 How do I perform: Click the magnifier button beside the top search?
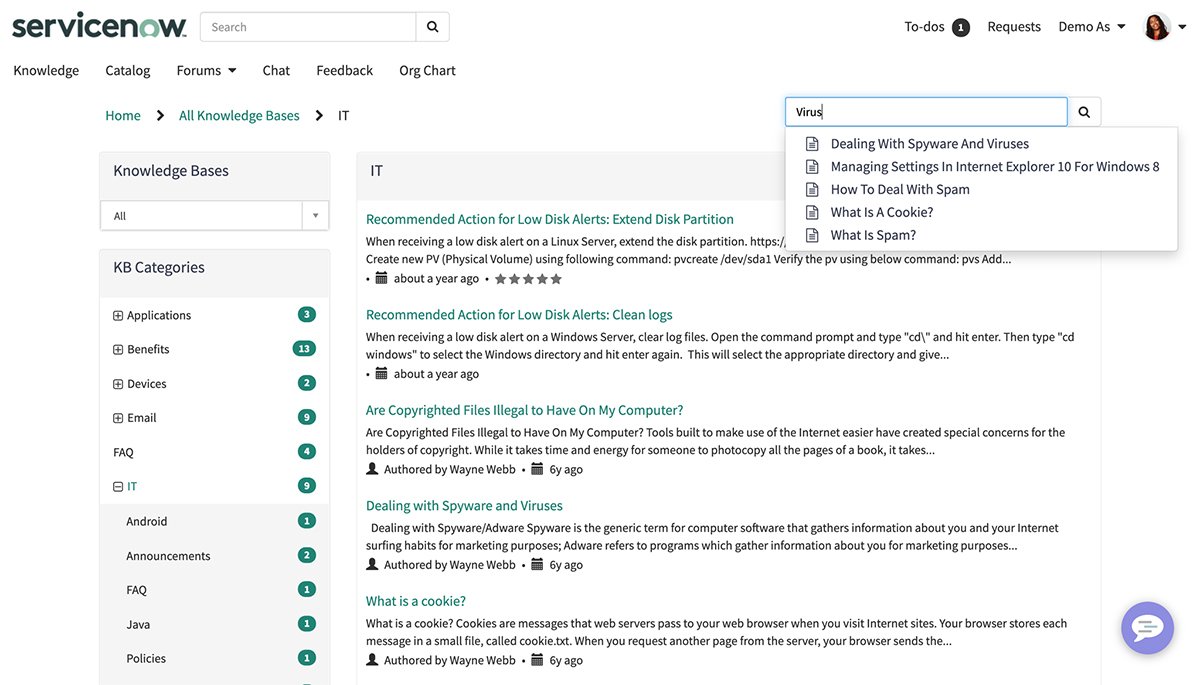[432, 27]
